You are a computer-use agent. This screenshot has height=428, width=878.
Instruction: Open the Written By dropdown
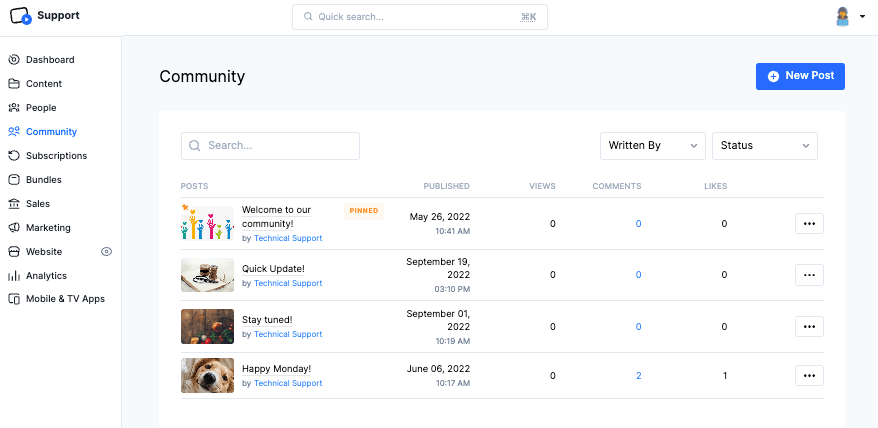[653, 146]
